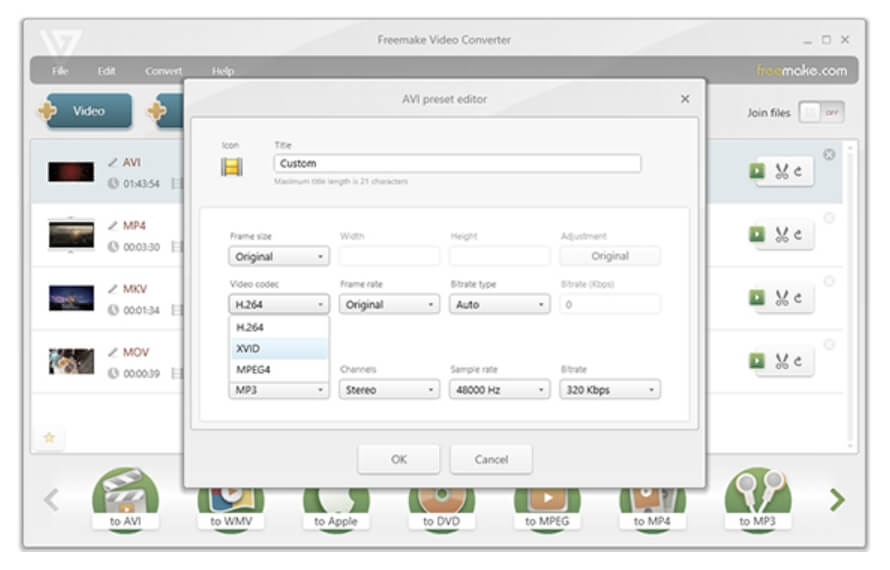890x570 pixels.
Task: Click the to DVD format icon
Action: click(x=442, y=508)
